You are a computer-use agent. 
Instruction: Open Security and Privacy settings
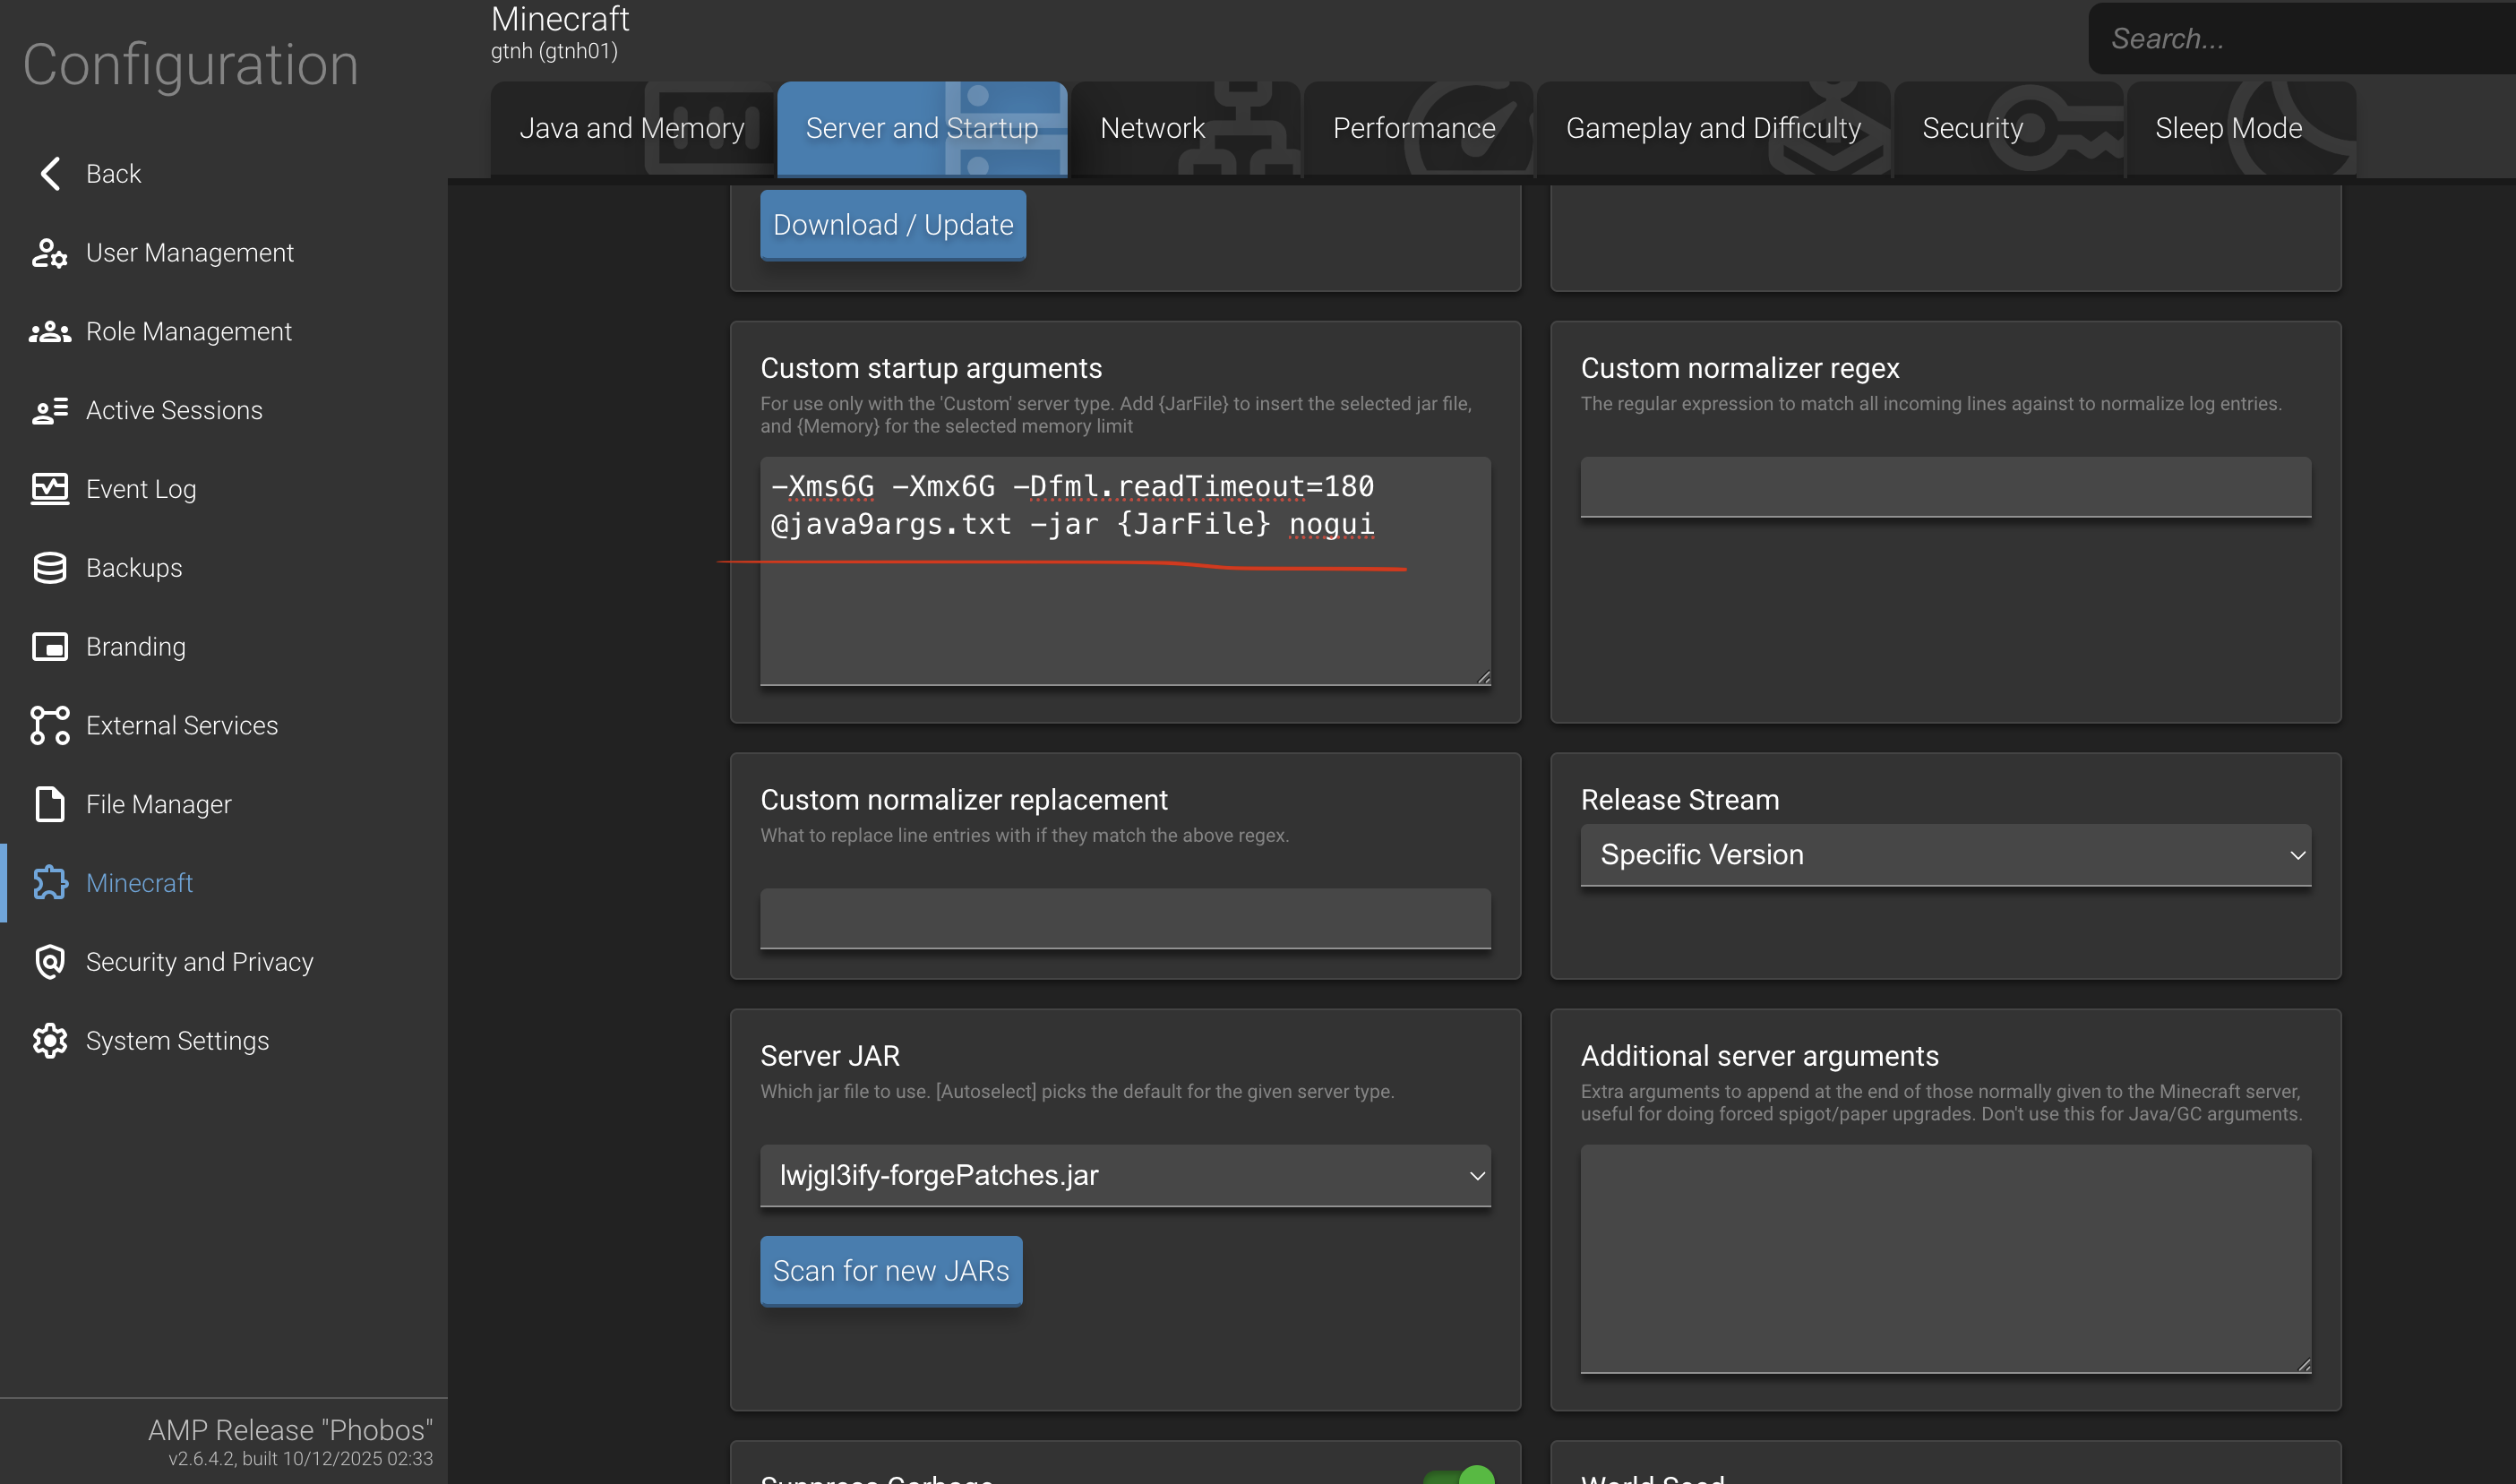[200, 962]
